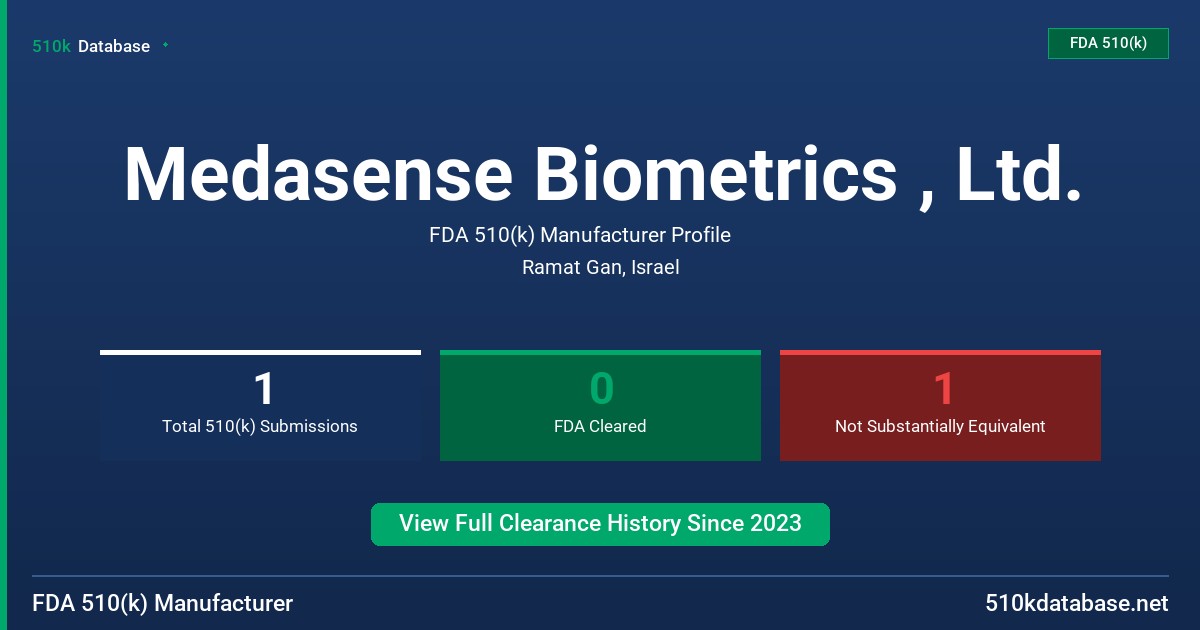This screenshot has height=630, width=1200.
Task: Click View Full Clearance History Since 2023
Action: 600,524
